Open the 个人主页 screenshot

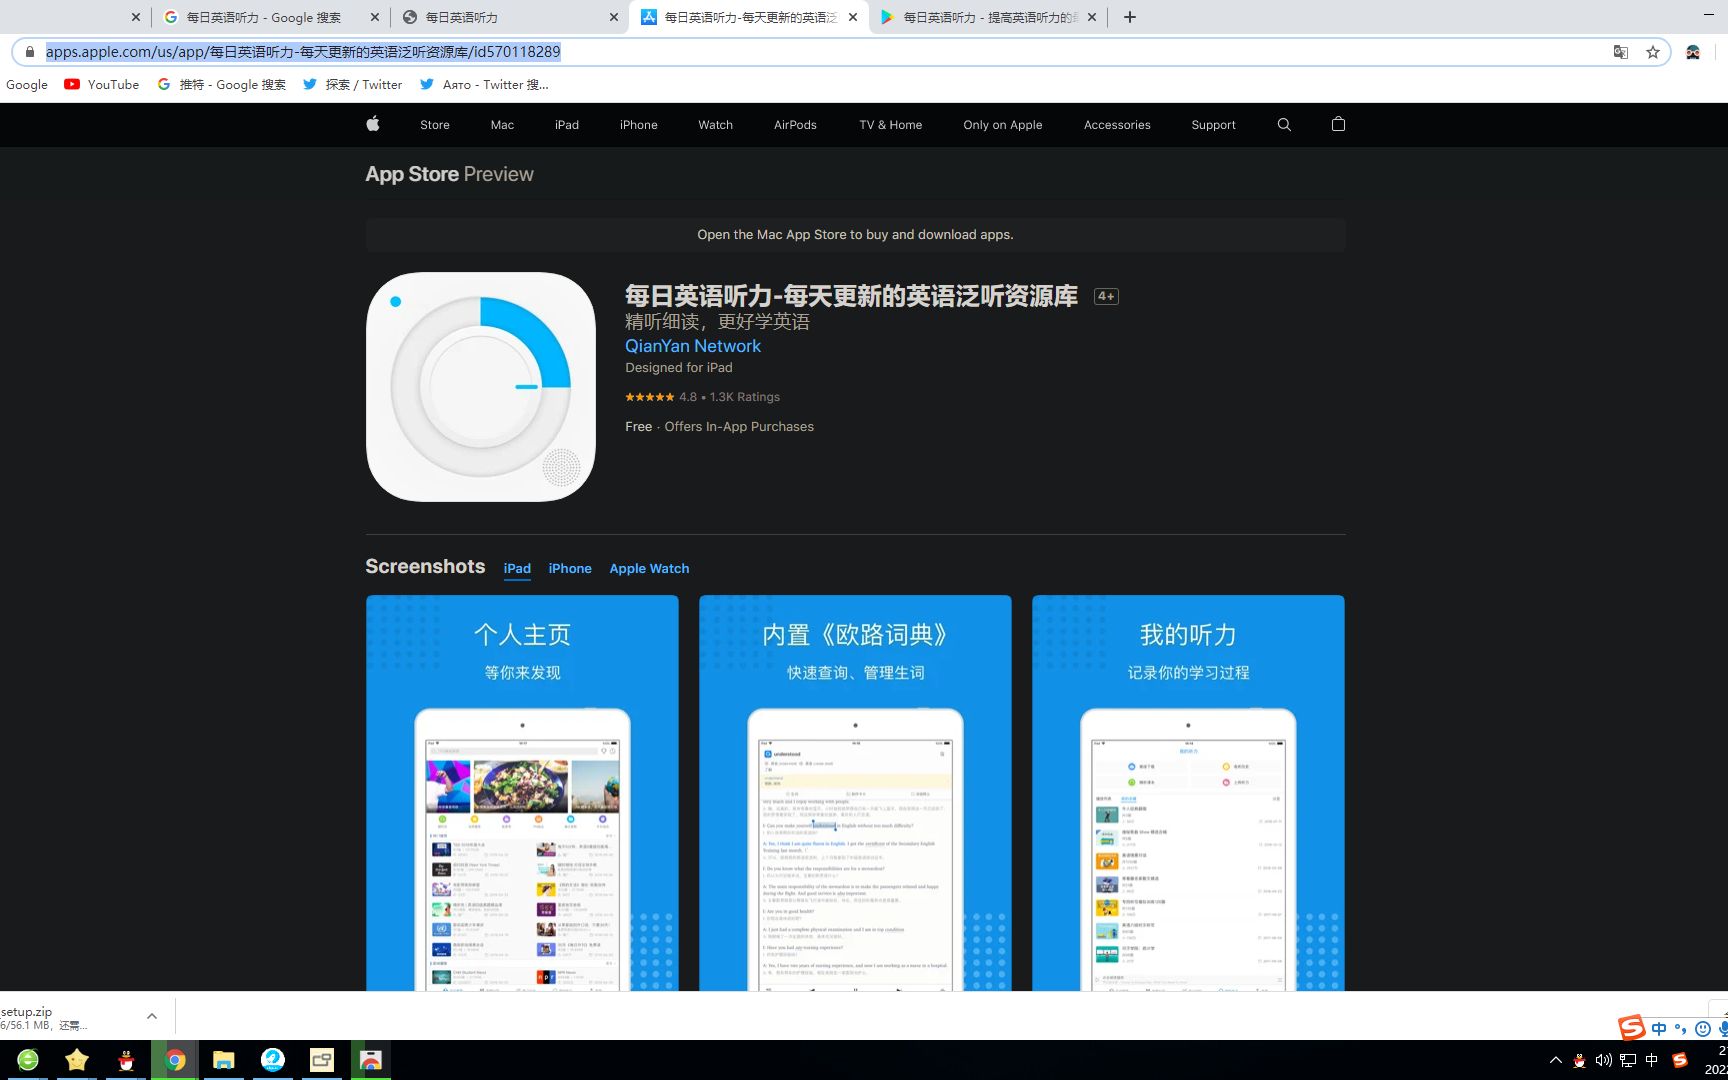[x=522, y=793]
